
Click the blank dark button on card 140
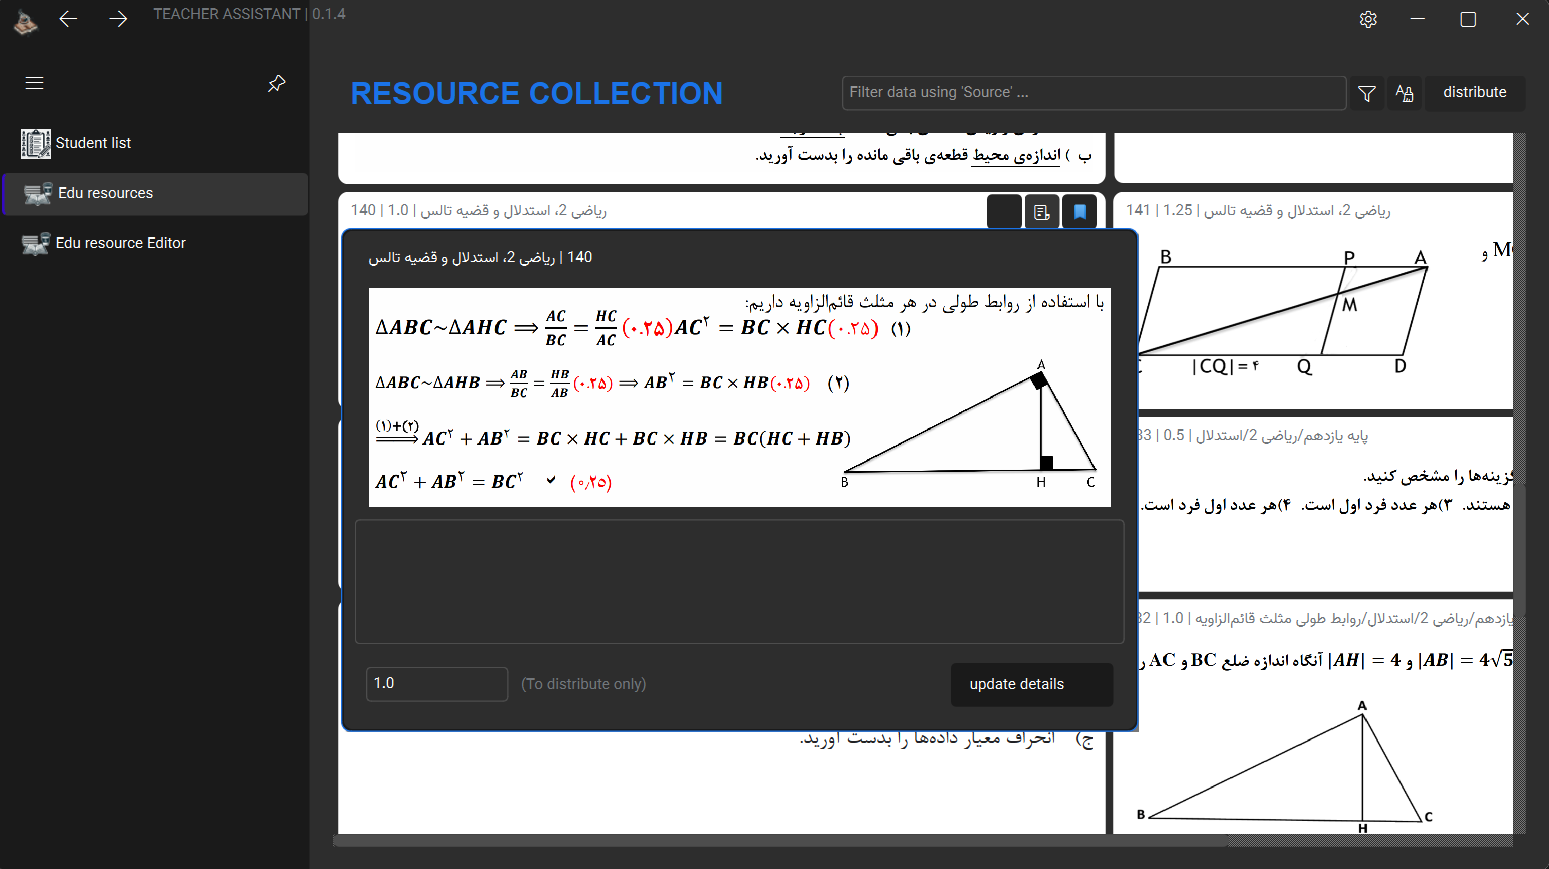[1004, 211]
